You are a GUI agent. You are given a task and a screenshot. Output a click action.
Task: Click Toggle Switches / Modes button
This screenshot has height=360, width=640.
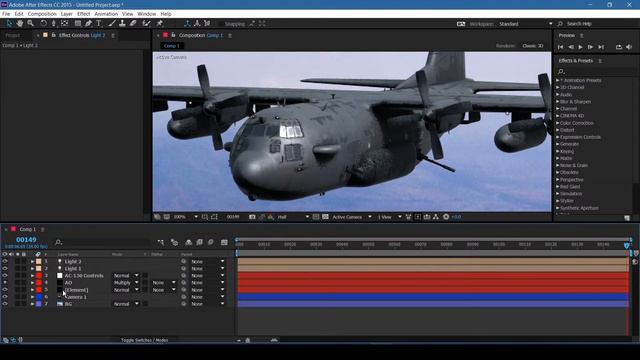(x=144, y=340)
